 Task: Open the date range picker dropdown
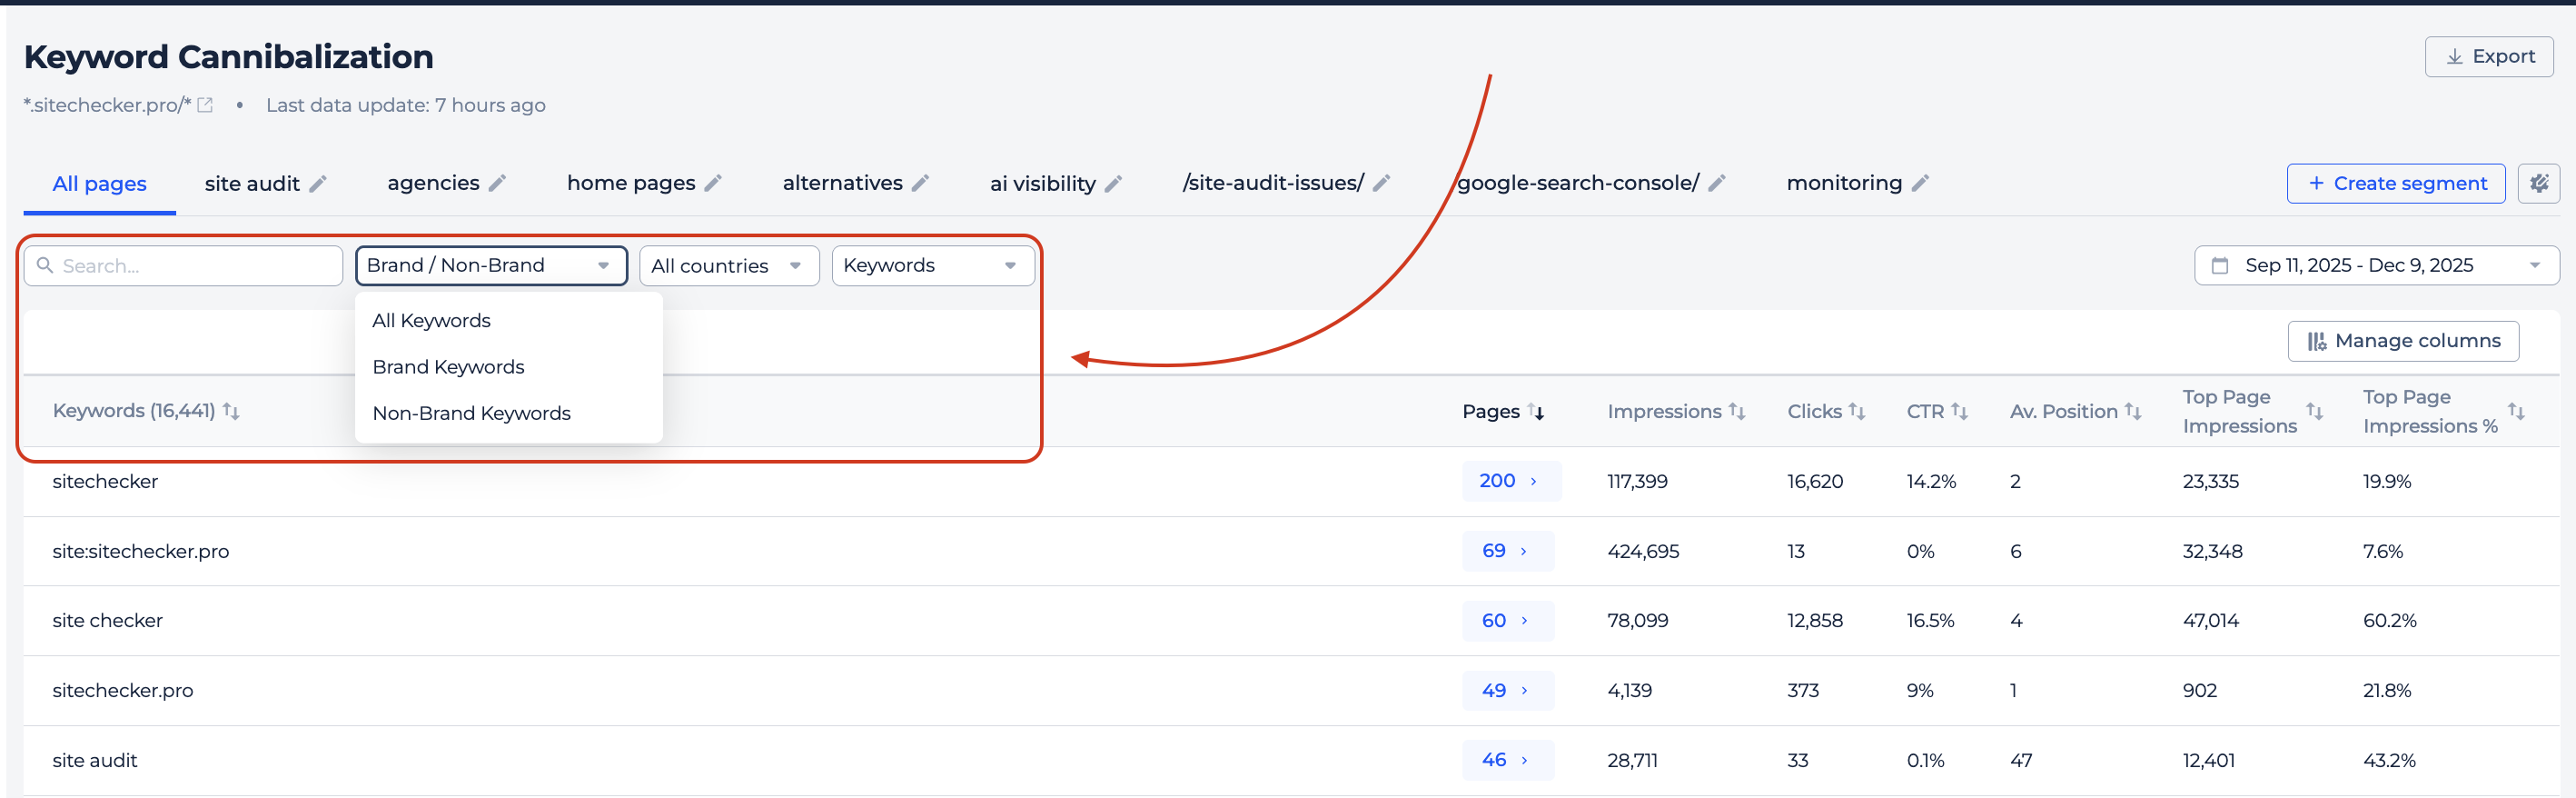coord(2376,266)
